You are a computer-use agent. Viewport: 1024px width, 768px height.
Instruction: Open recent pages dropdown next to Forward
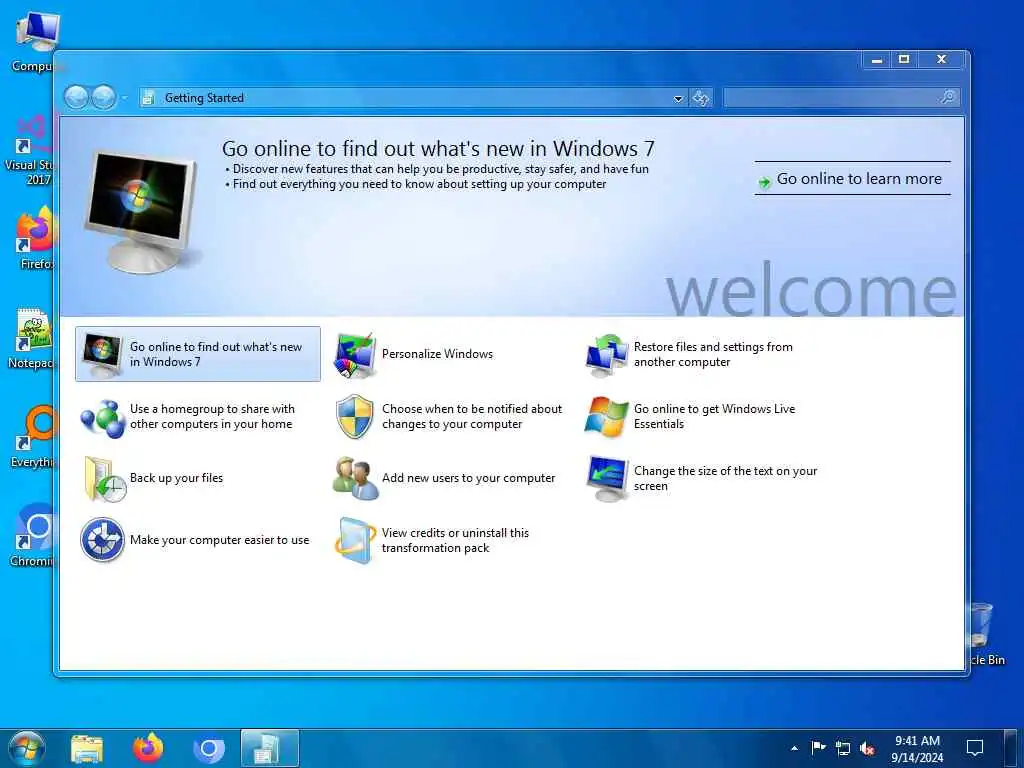coord(124,98)
